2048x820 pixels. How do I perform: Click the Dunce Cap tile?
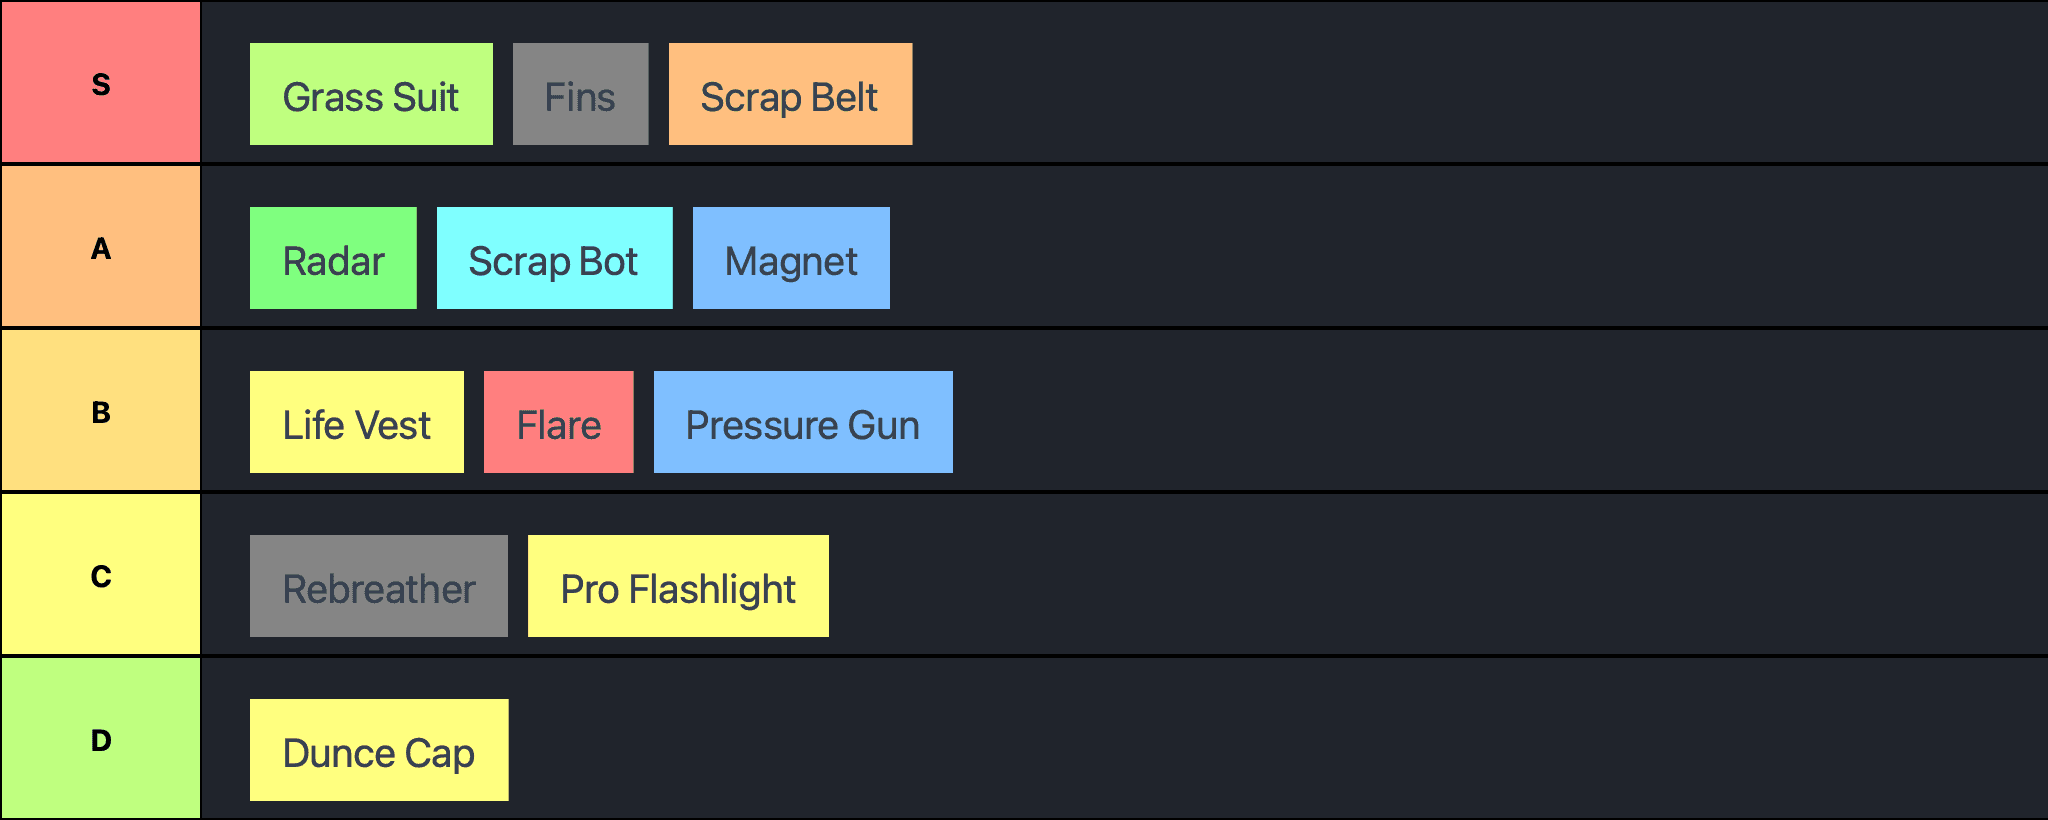point(379,750)
